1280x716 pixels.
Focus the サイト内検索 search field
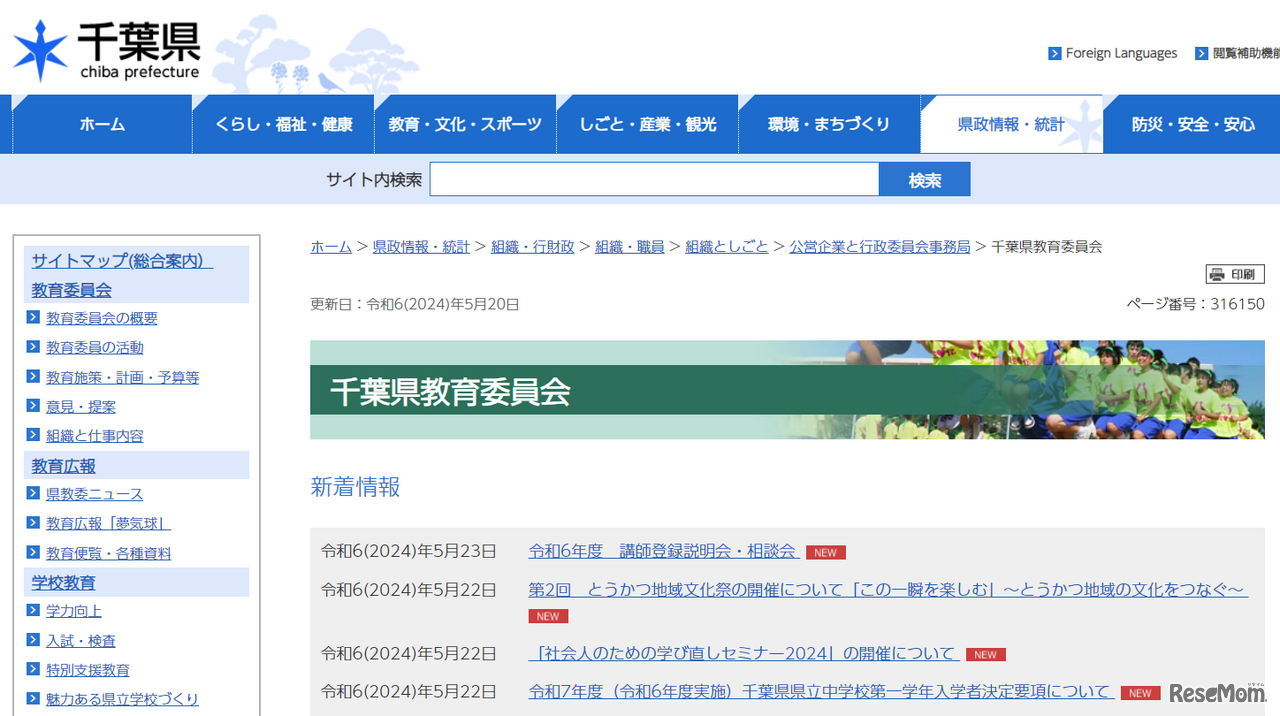pos(654,180)
